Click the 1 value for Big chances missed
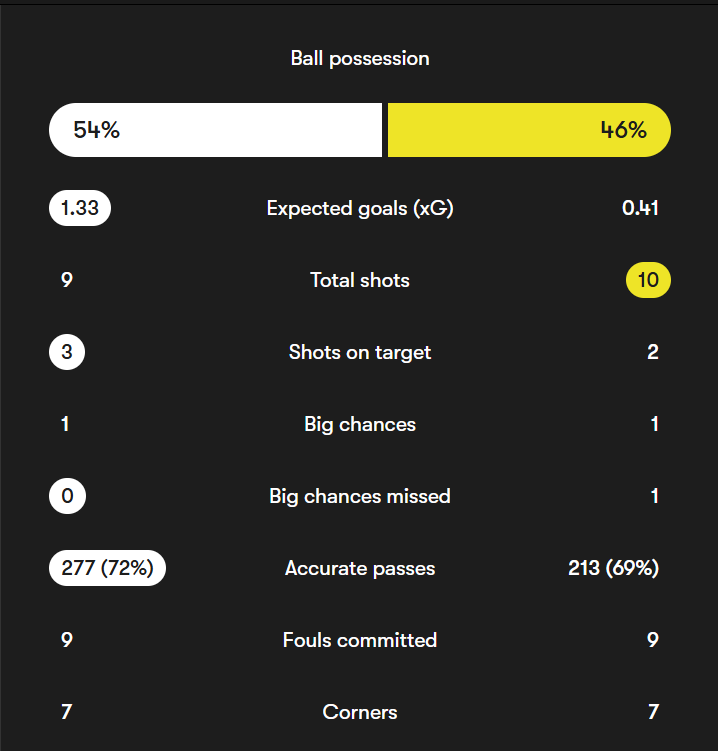 pos(655,496)
